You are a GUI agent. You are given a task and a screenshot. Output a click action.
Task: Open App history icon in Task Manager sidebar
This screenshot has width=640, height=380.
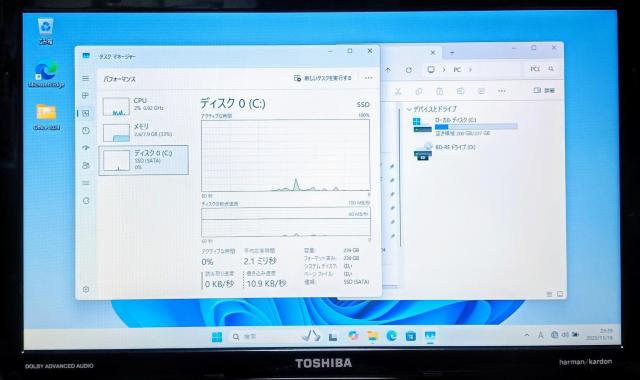pos(86,131)
